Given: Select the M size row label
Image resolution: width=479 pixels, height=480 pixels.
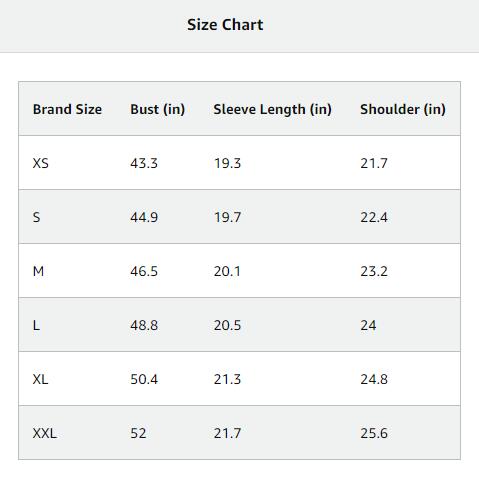Looking at the screenshot, I should click(38, 271).
